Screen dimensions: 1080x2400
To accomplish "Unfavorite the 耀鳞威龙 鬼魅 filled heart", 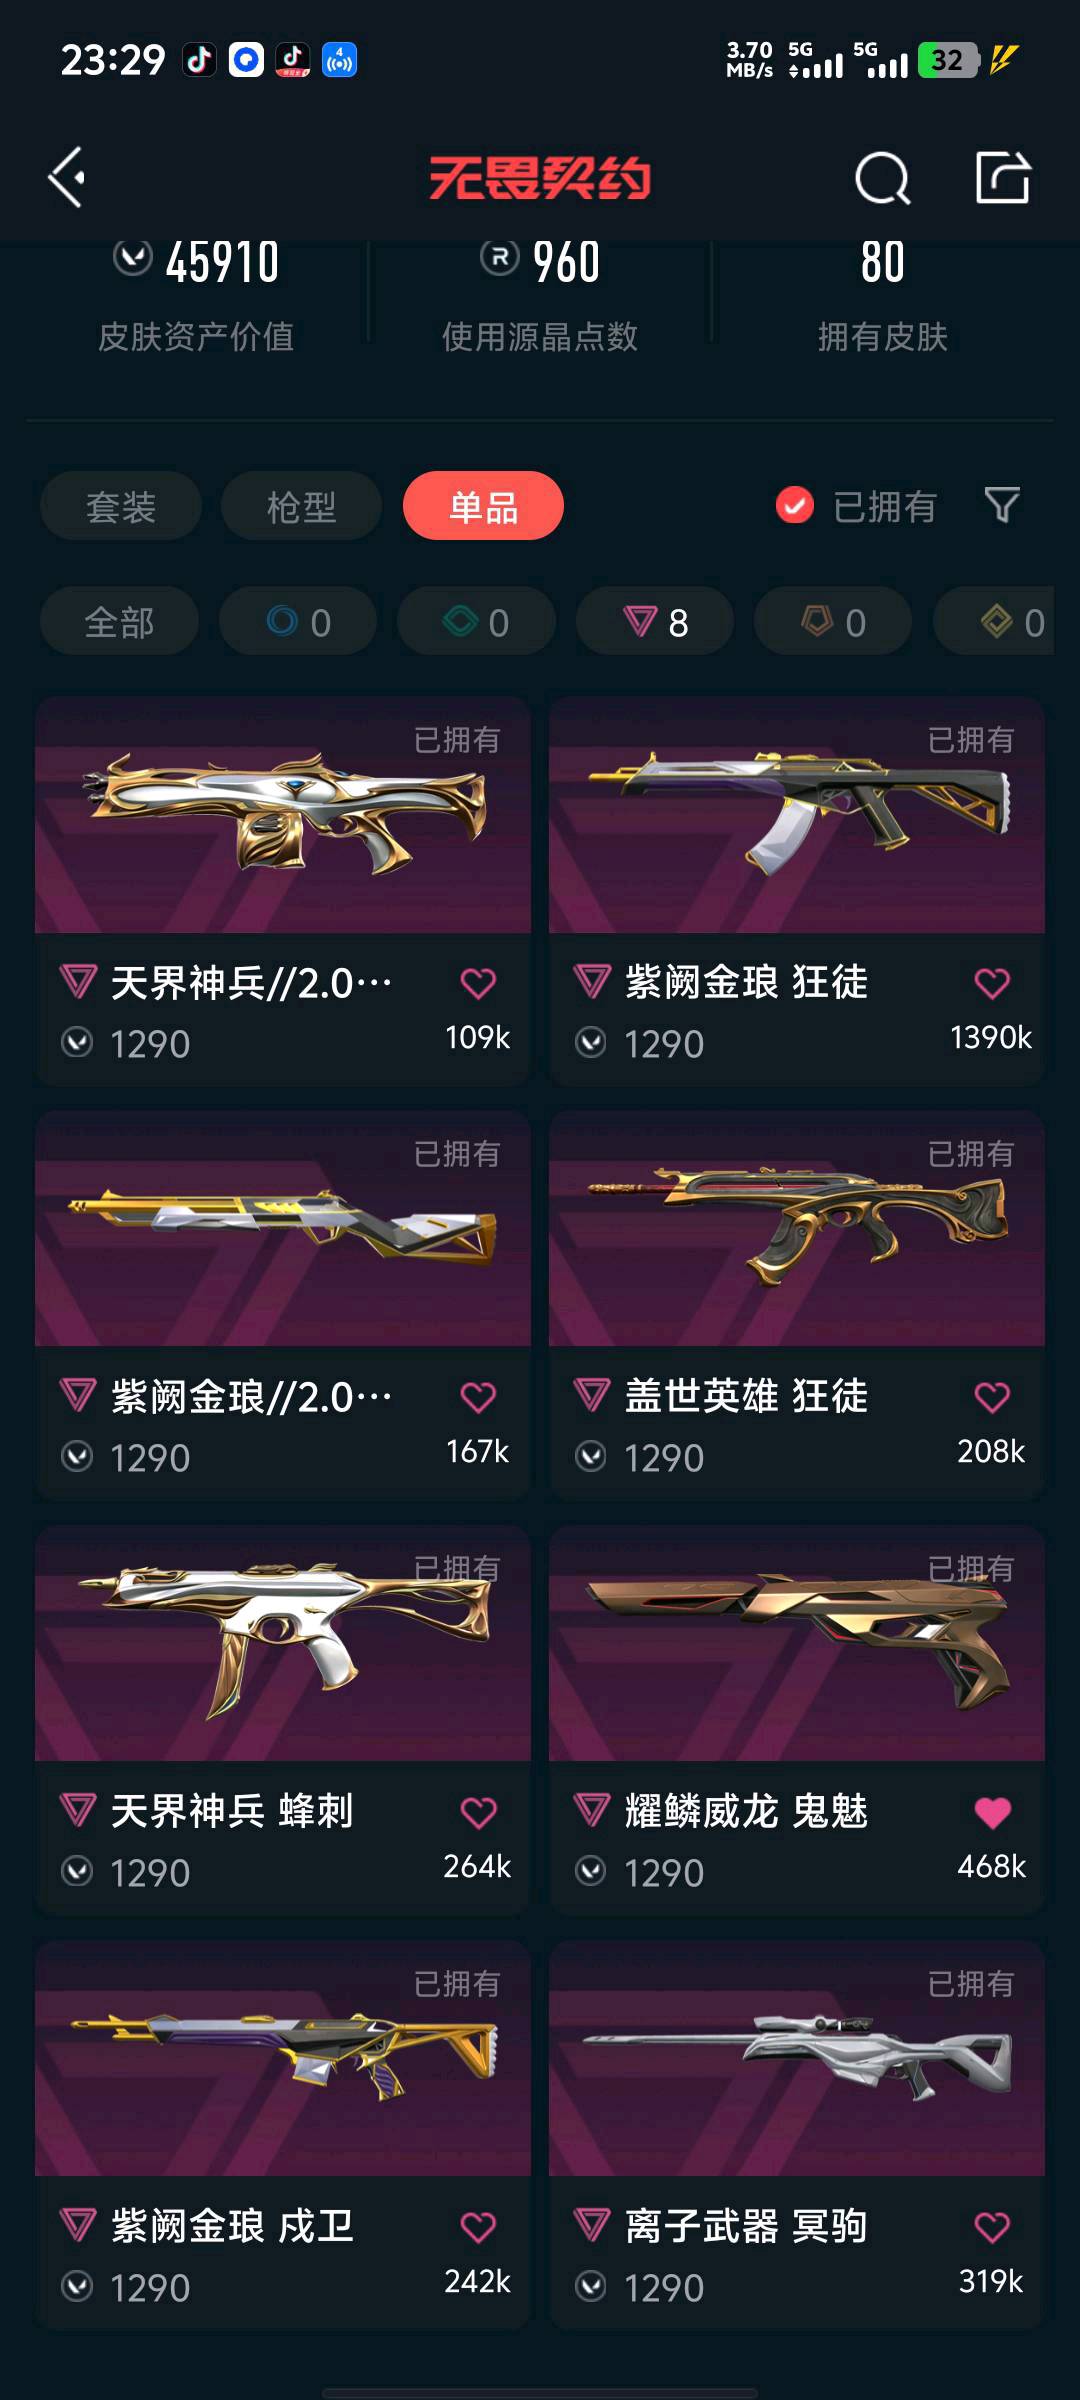I will click(x=992, y=1812).
